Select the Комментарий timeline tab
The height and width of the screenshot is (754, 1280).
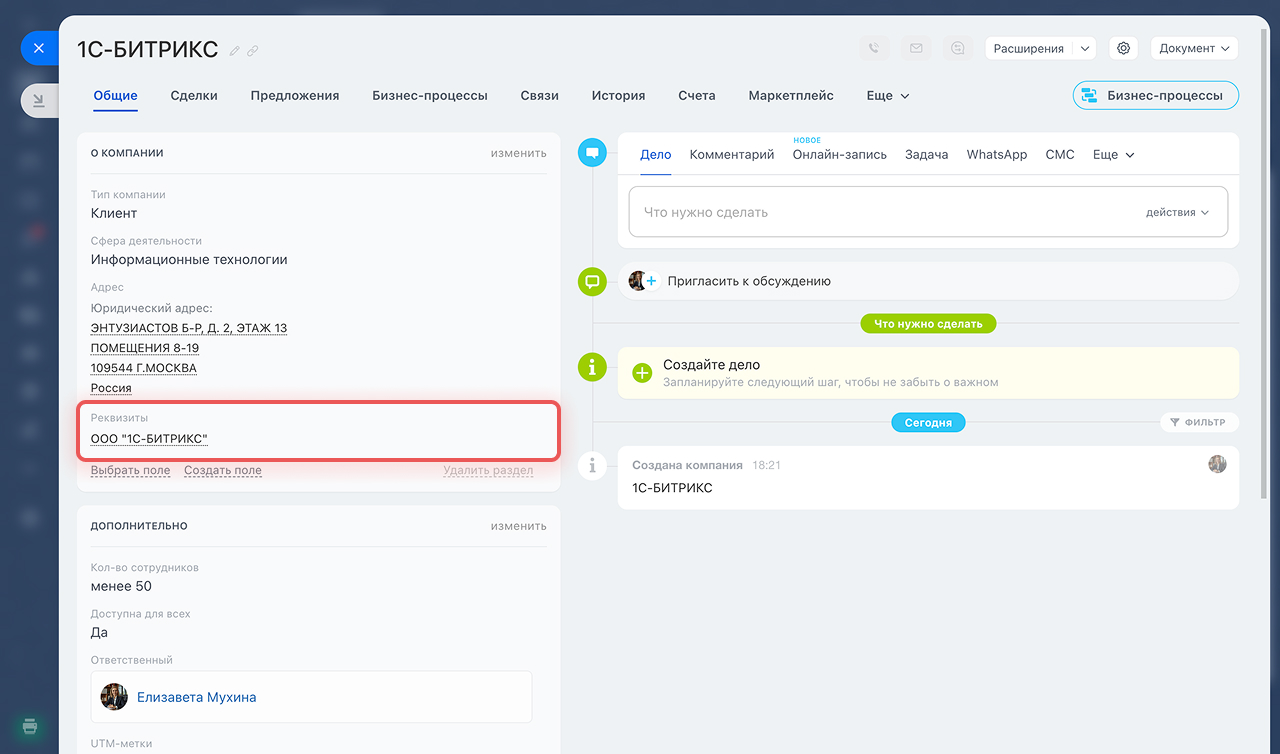point(732,155)
